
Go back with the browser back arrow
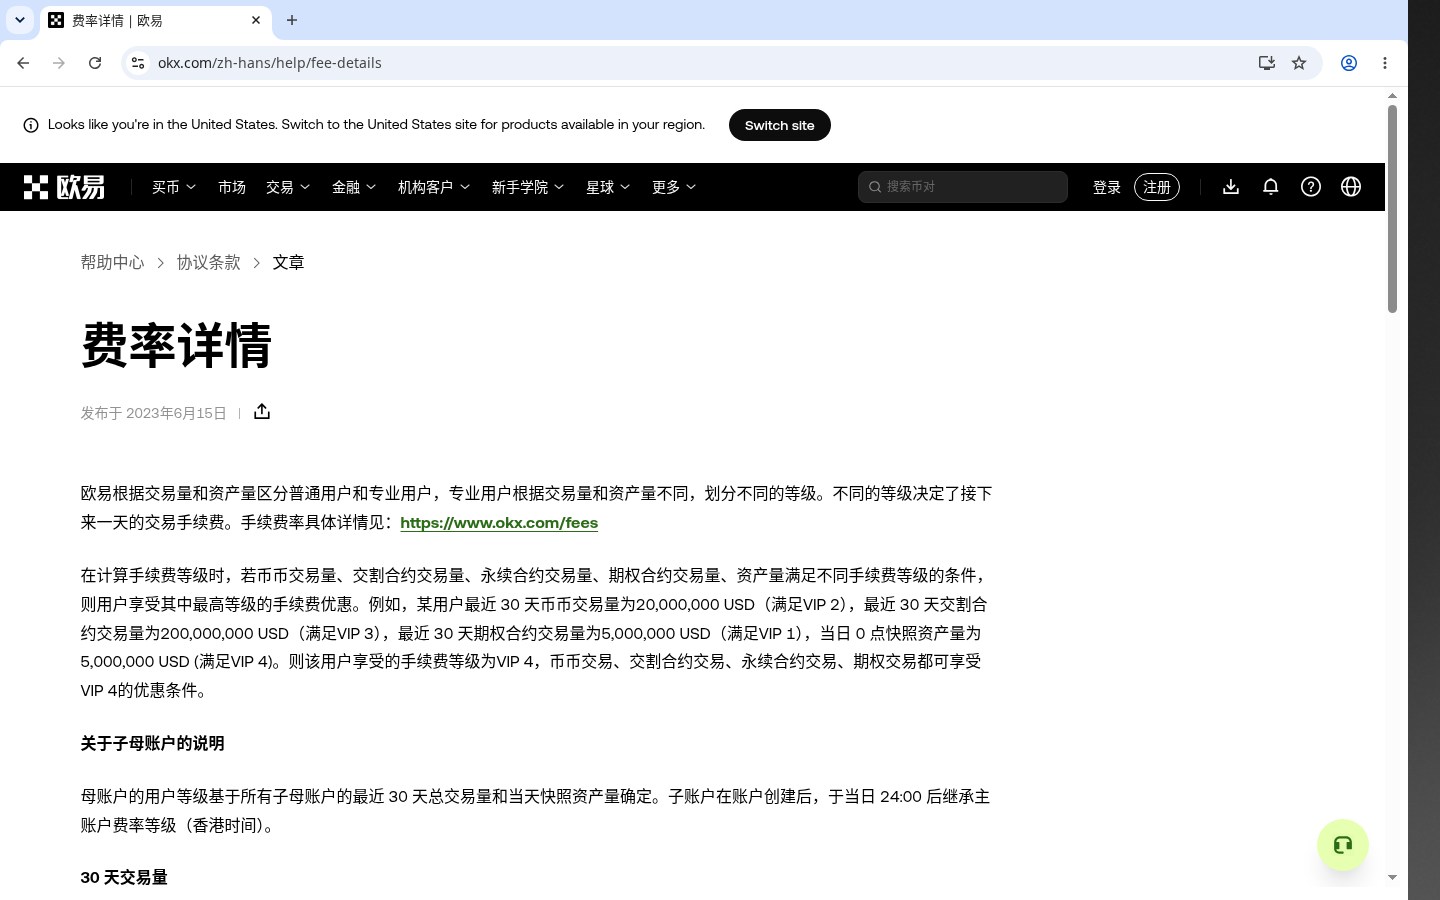tap(23, 63)
